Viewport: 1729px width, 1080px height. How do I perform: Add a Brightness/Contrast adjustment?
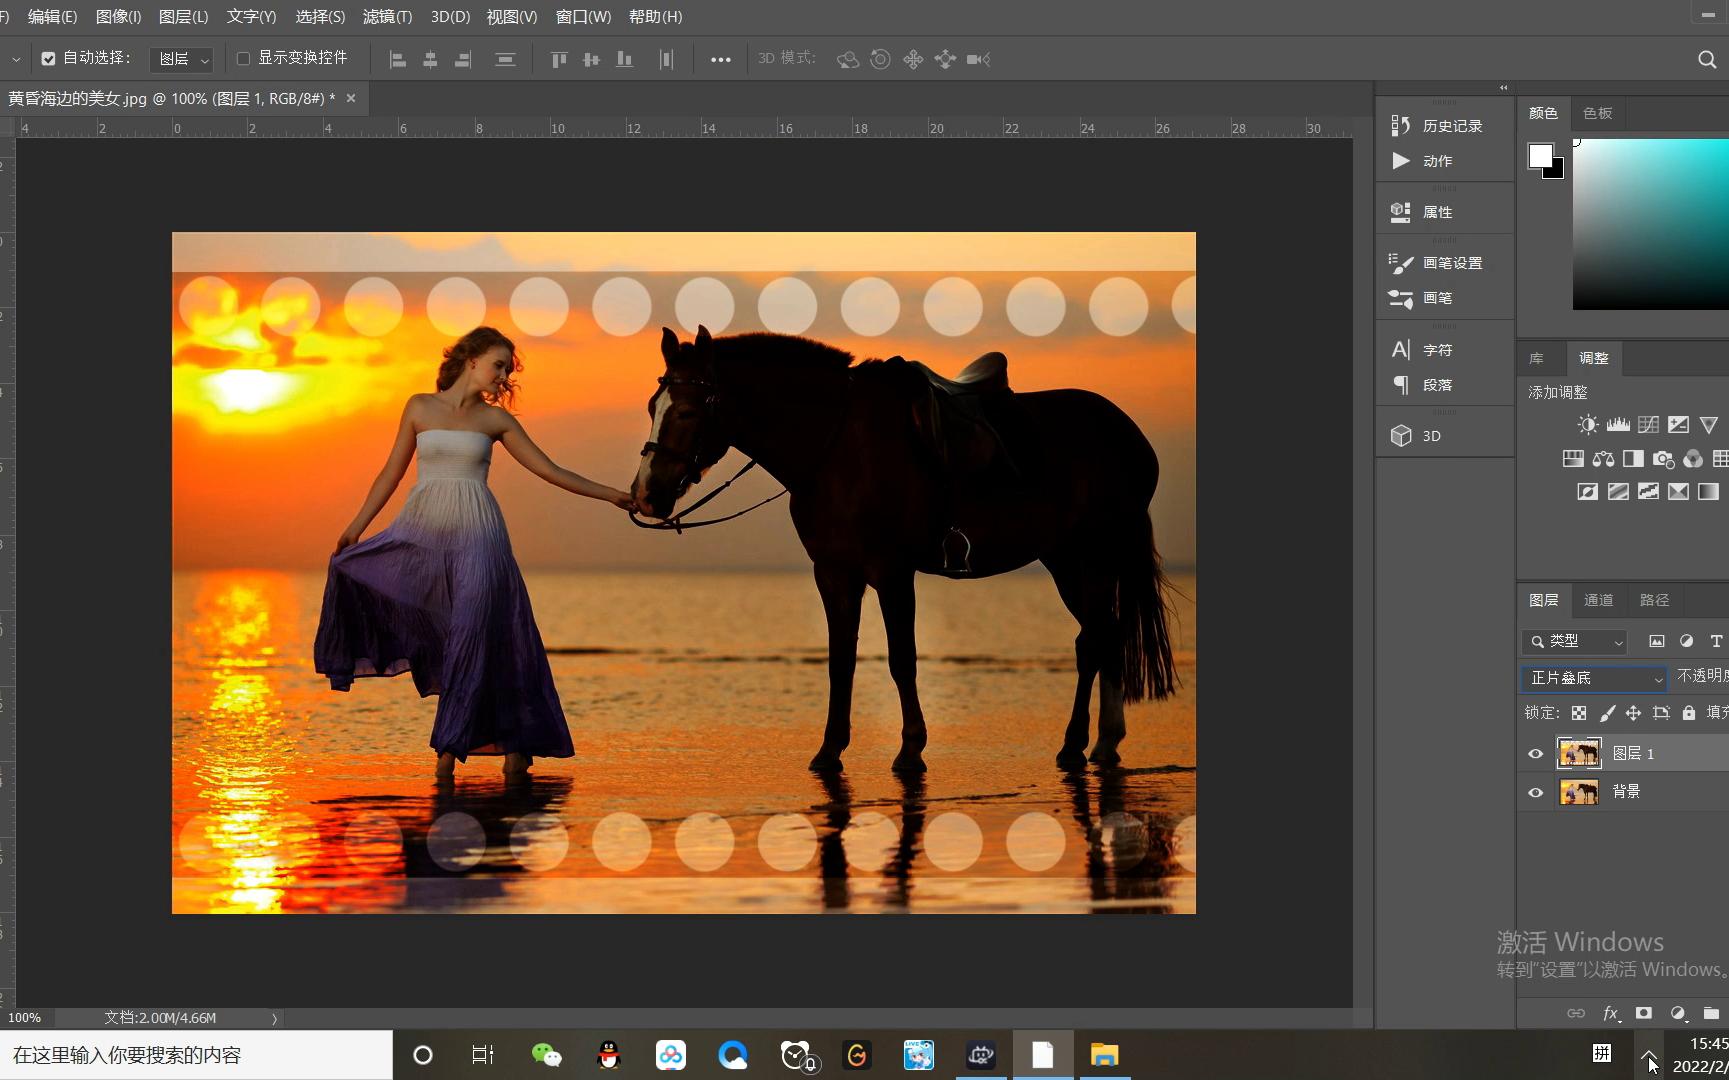1588,425
